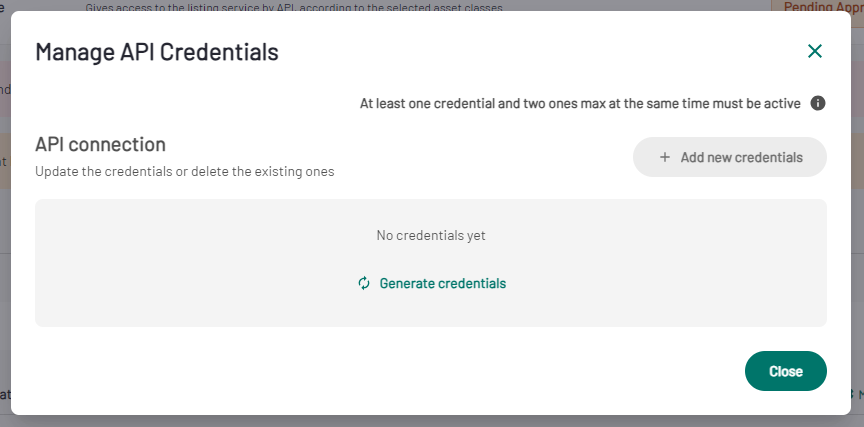Click the Generate credentials link text

[x=442, y=283]
